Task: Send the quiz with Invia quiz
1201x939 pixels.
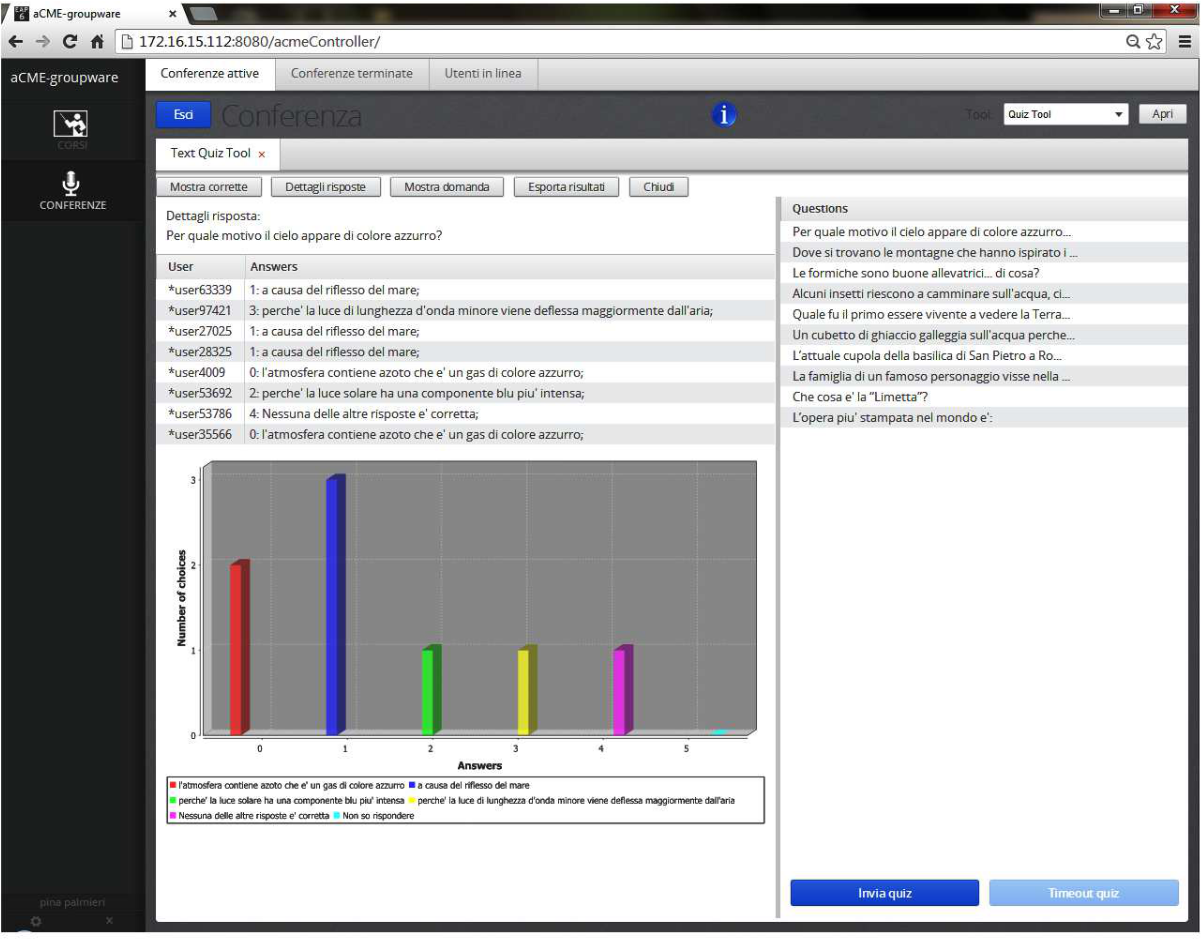Action: pos(884,892)
